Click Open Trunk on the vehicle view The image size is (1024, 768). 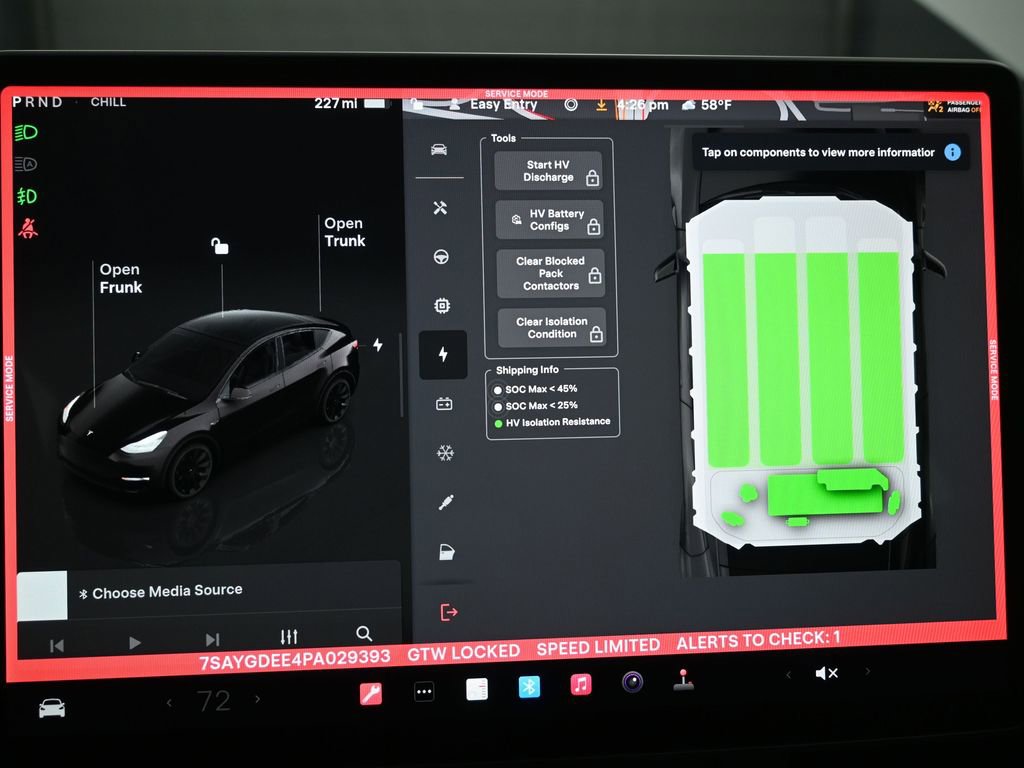pos(344,232)
